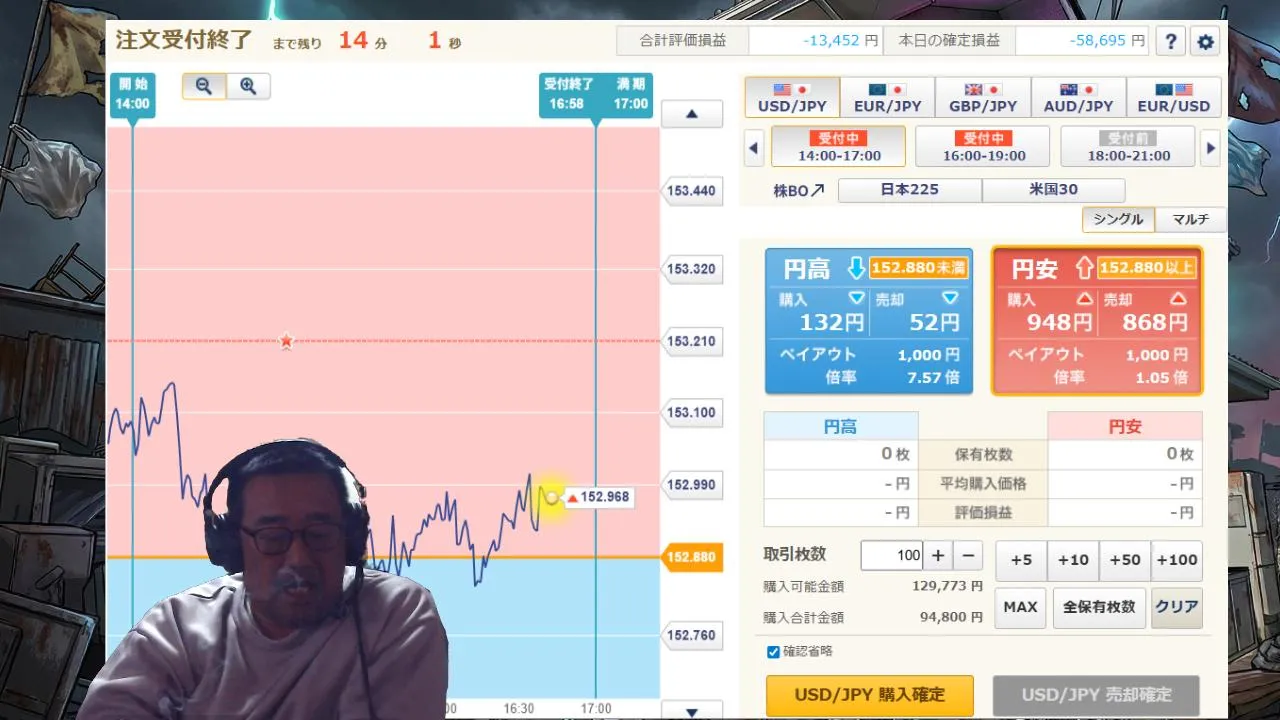Click 円安 purchase price up triangle

point(1084,298)
